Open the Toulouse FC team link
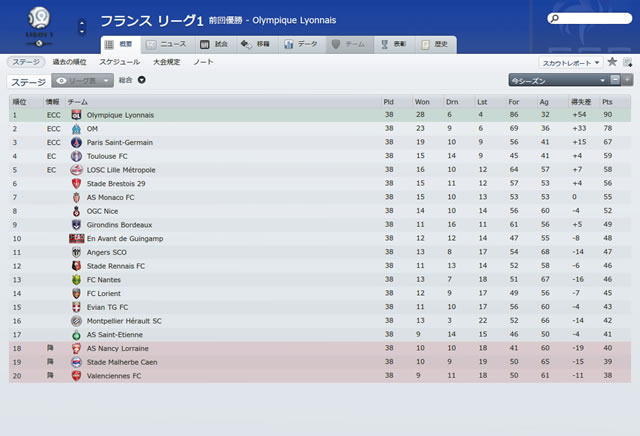 click(x=107, y=156)
